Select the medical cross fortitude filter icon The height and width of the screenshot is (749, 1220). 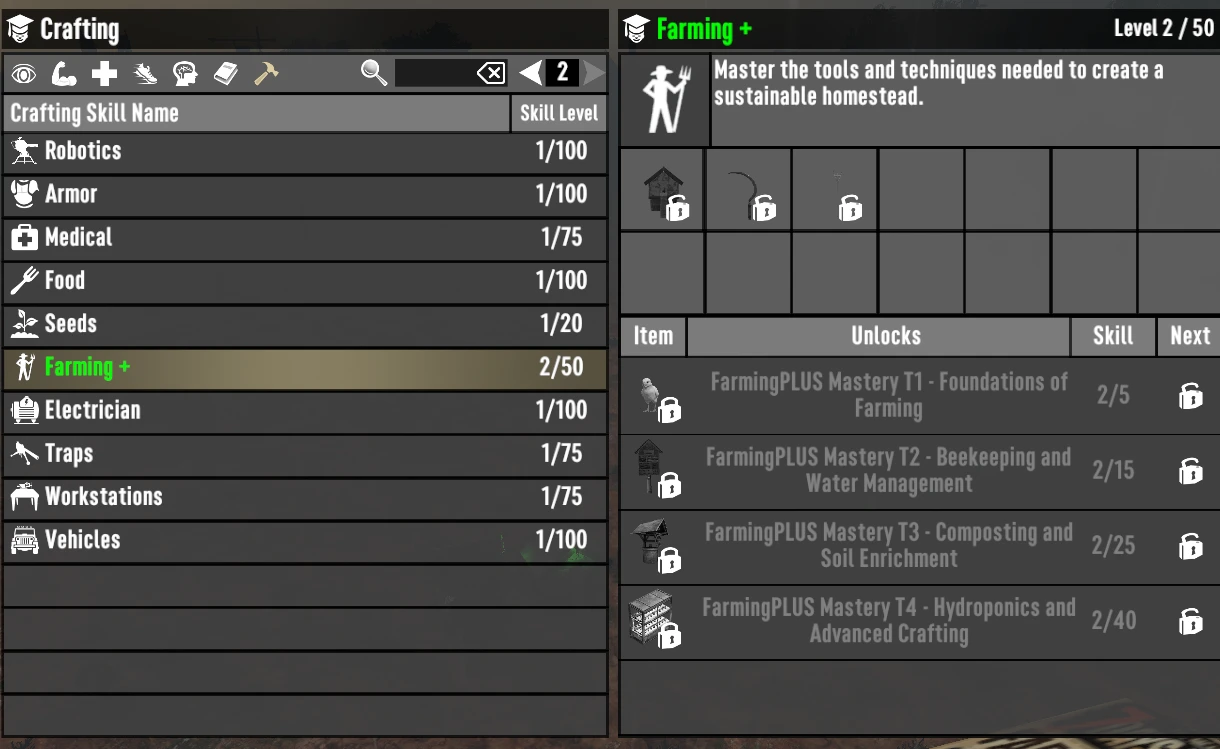(x=105, y=73)
